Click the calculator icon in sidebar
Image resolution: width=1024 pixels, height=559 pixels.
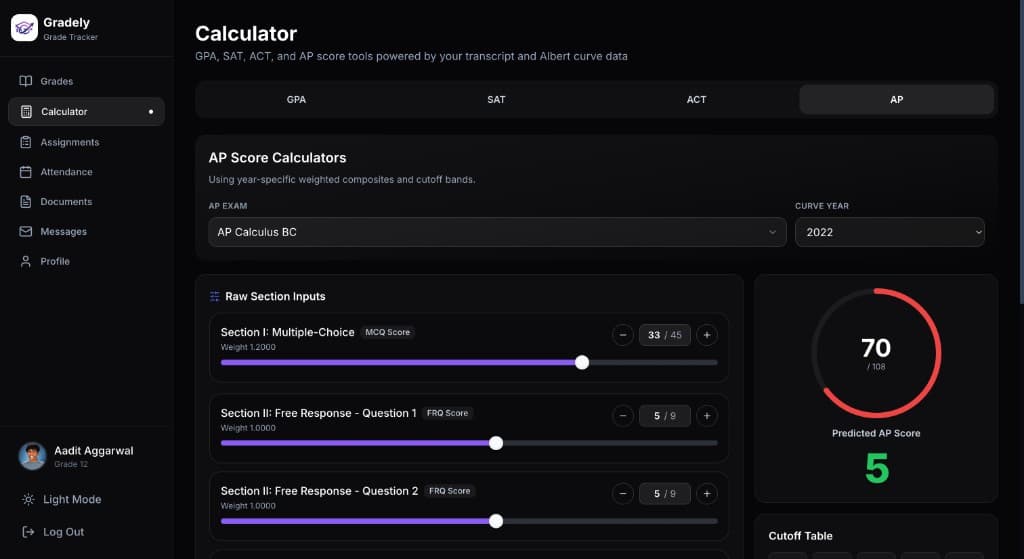[x=26, y=112]
